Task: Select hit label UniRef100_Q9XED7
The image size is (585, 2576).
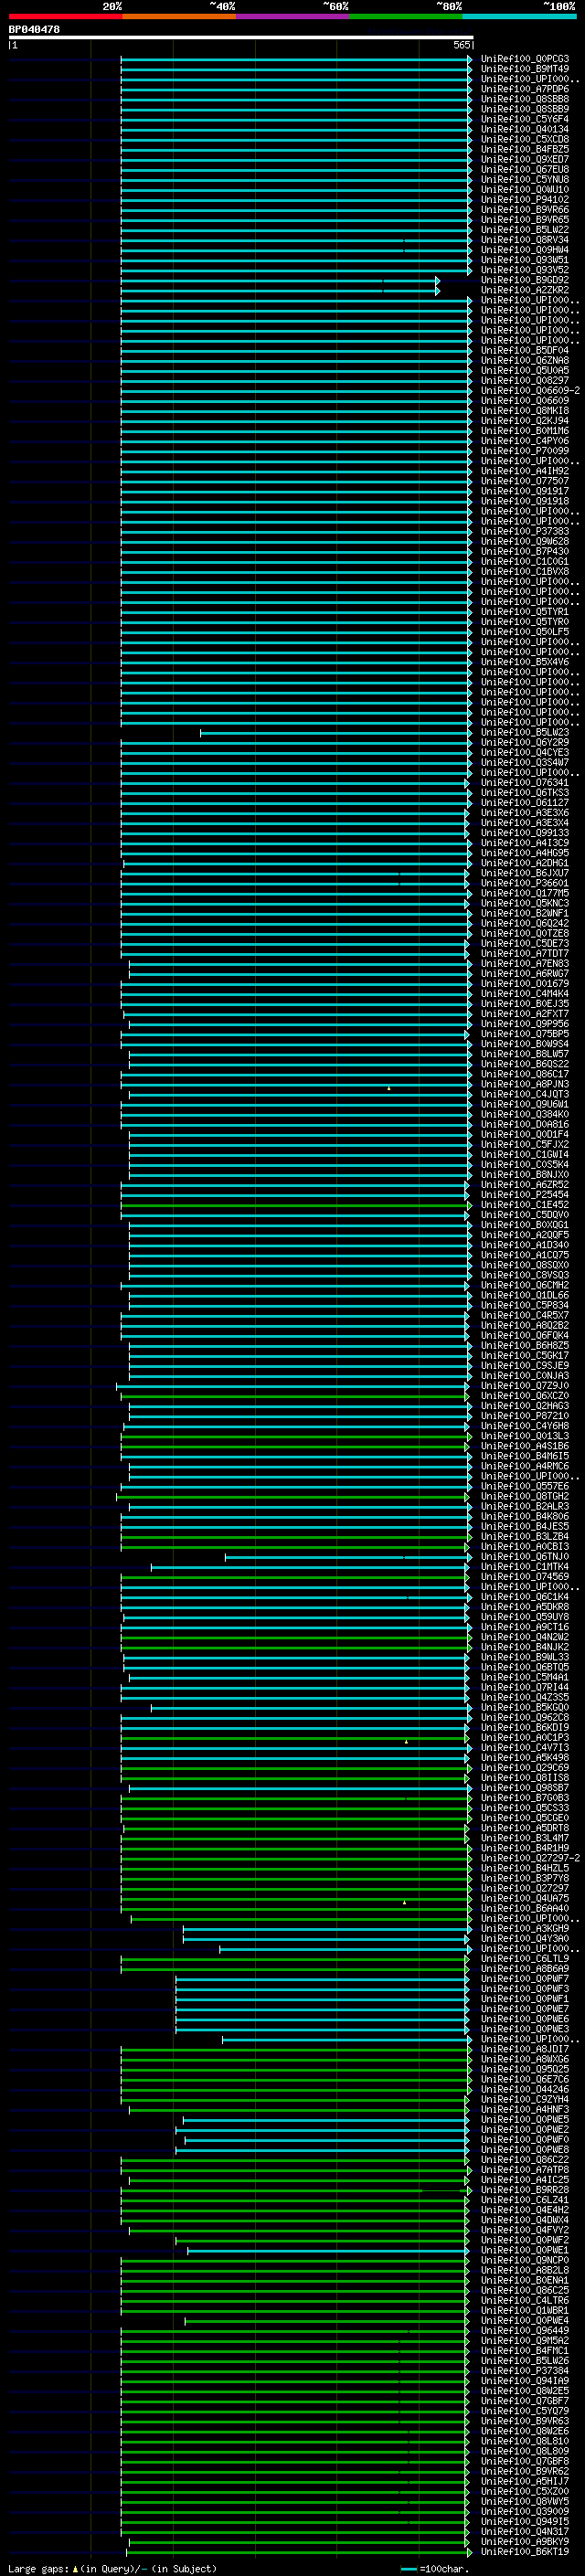Action: pyautogui.click(x=525, y=159)
